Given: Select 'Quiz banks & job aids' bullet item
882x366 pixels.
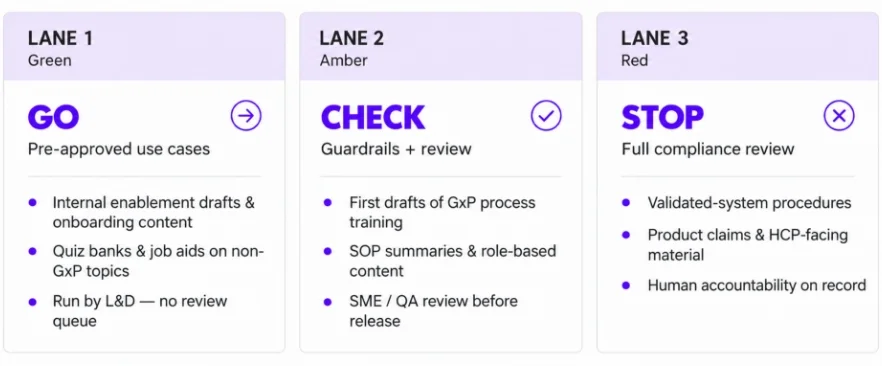Looking at the screenshot, I should (x=158, y=261).
